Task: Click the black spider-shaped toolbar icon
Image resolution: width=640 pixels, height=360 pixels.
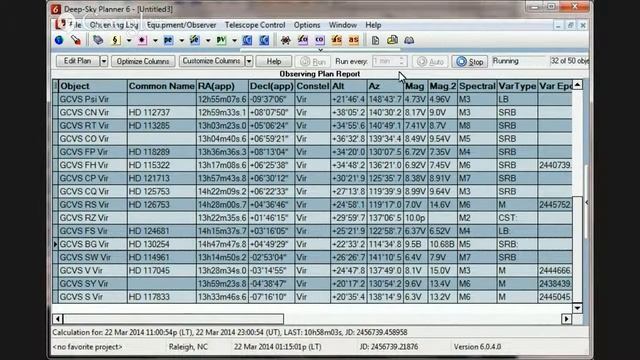Action: pos(286,40)
